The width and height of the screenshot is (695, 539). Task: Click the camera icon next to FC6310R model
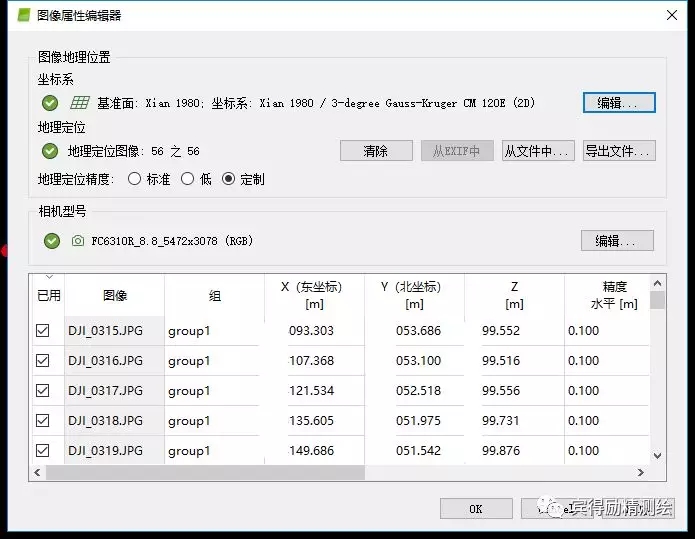[x=78, y=241]
